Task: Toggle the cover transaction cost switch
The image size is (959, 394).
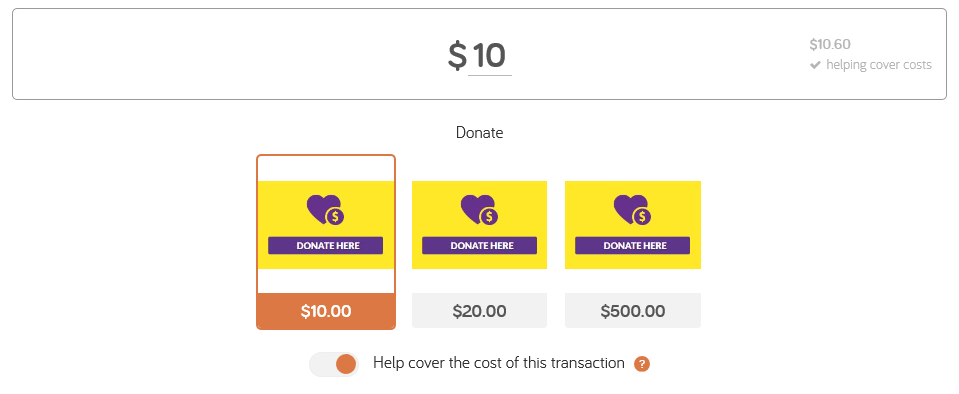Action: point(333,364)
